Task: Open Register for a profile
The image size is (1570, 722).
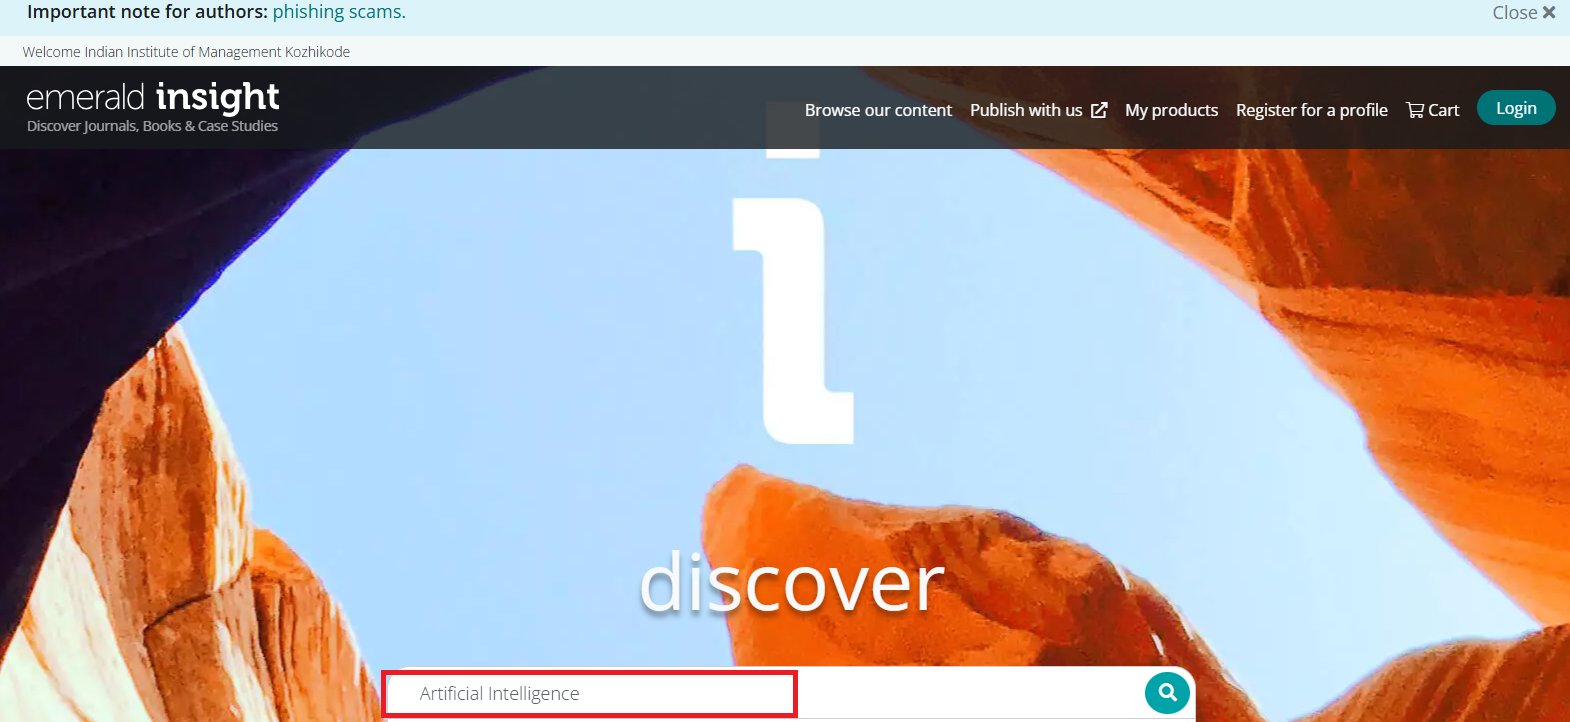Action: pos(1311,110)
